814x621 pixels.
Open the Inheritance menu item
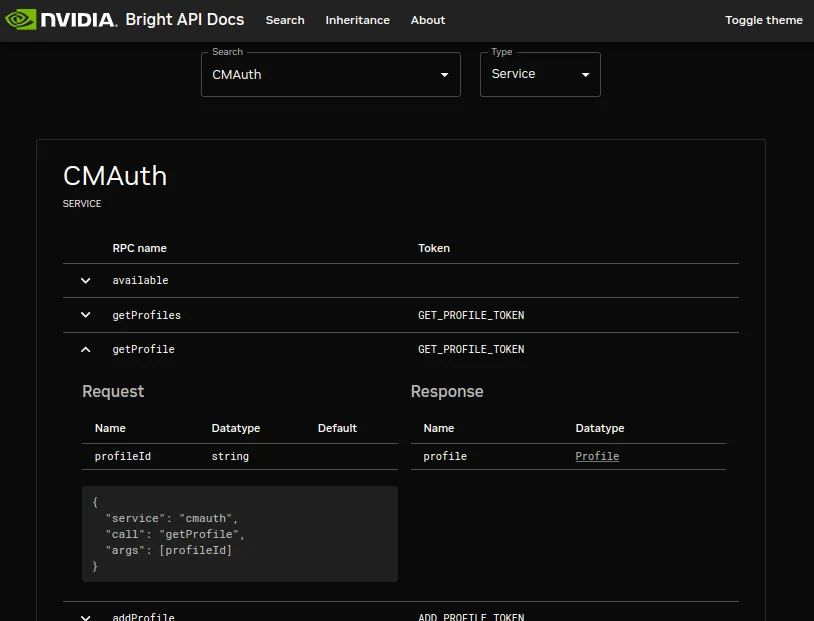(357, 20)
